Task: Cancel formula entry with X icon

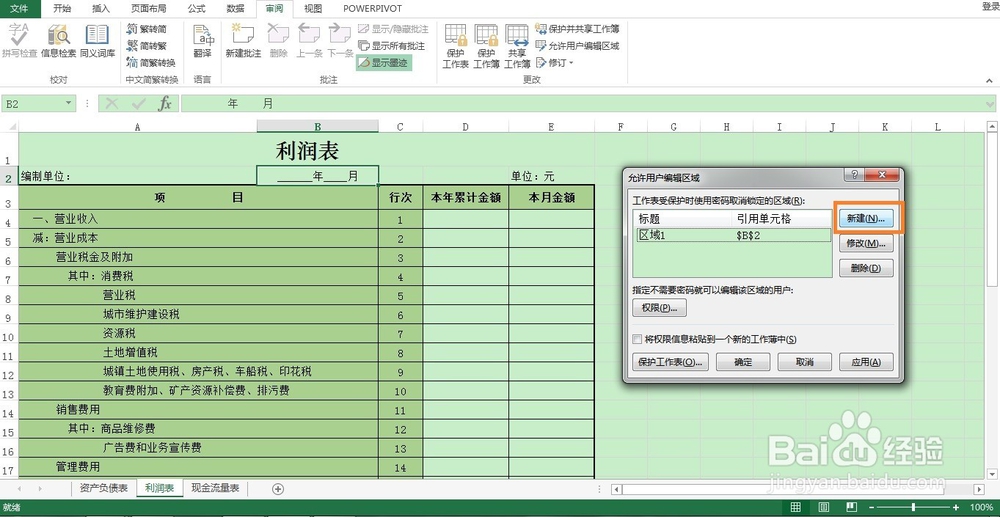Action: point(112,103)
